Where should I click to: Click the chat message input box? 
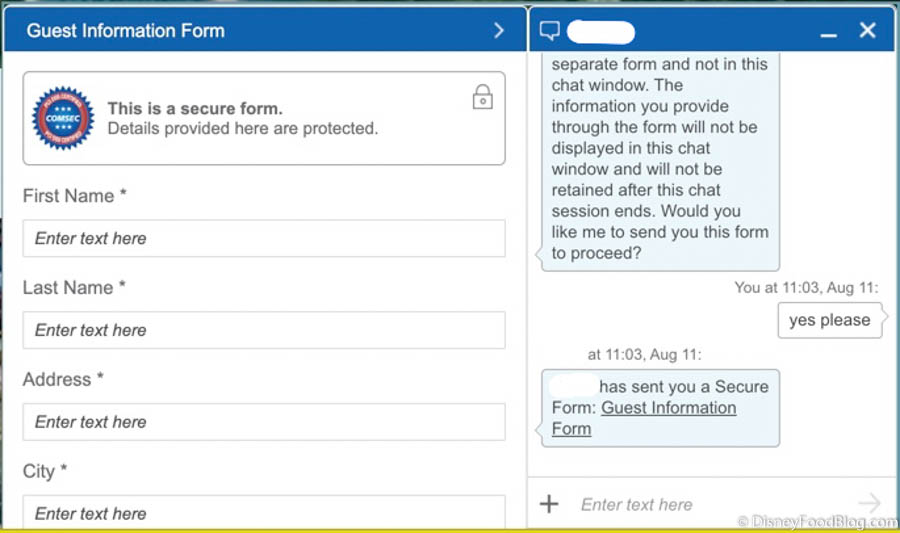tap(710, 505)
